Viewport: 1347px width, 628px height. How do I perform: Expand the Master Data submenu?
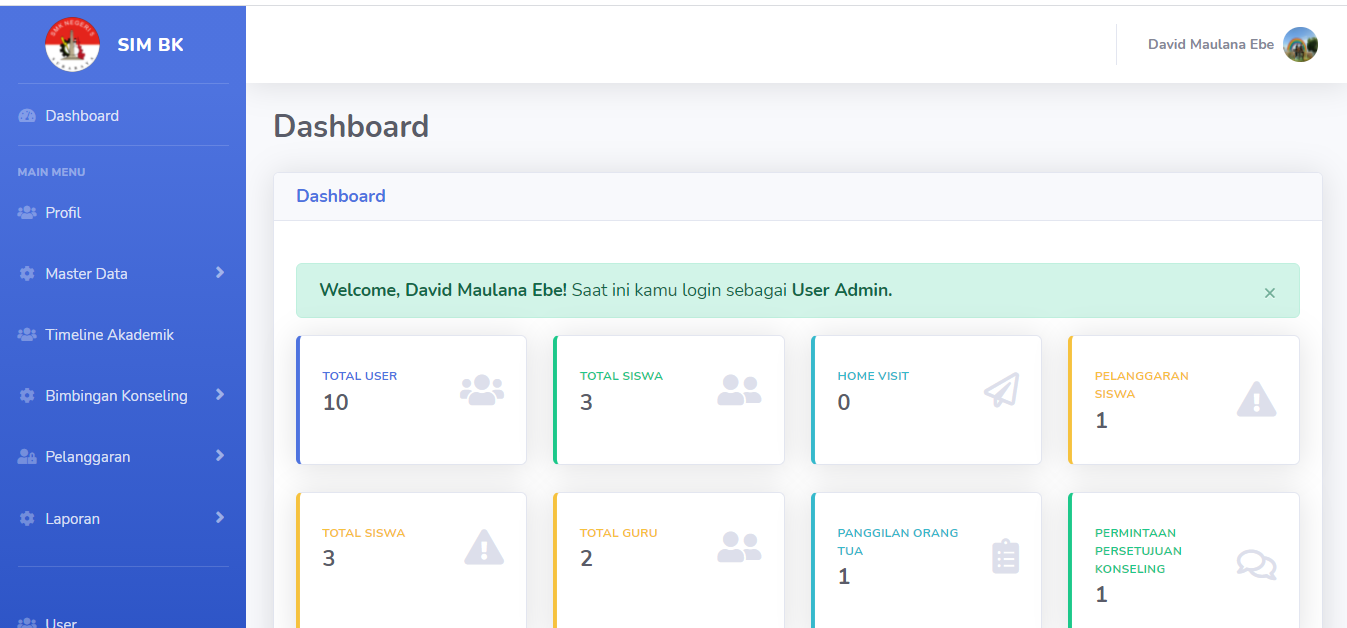86,273
